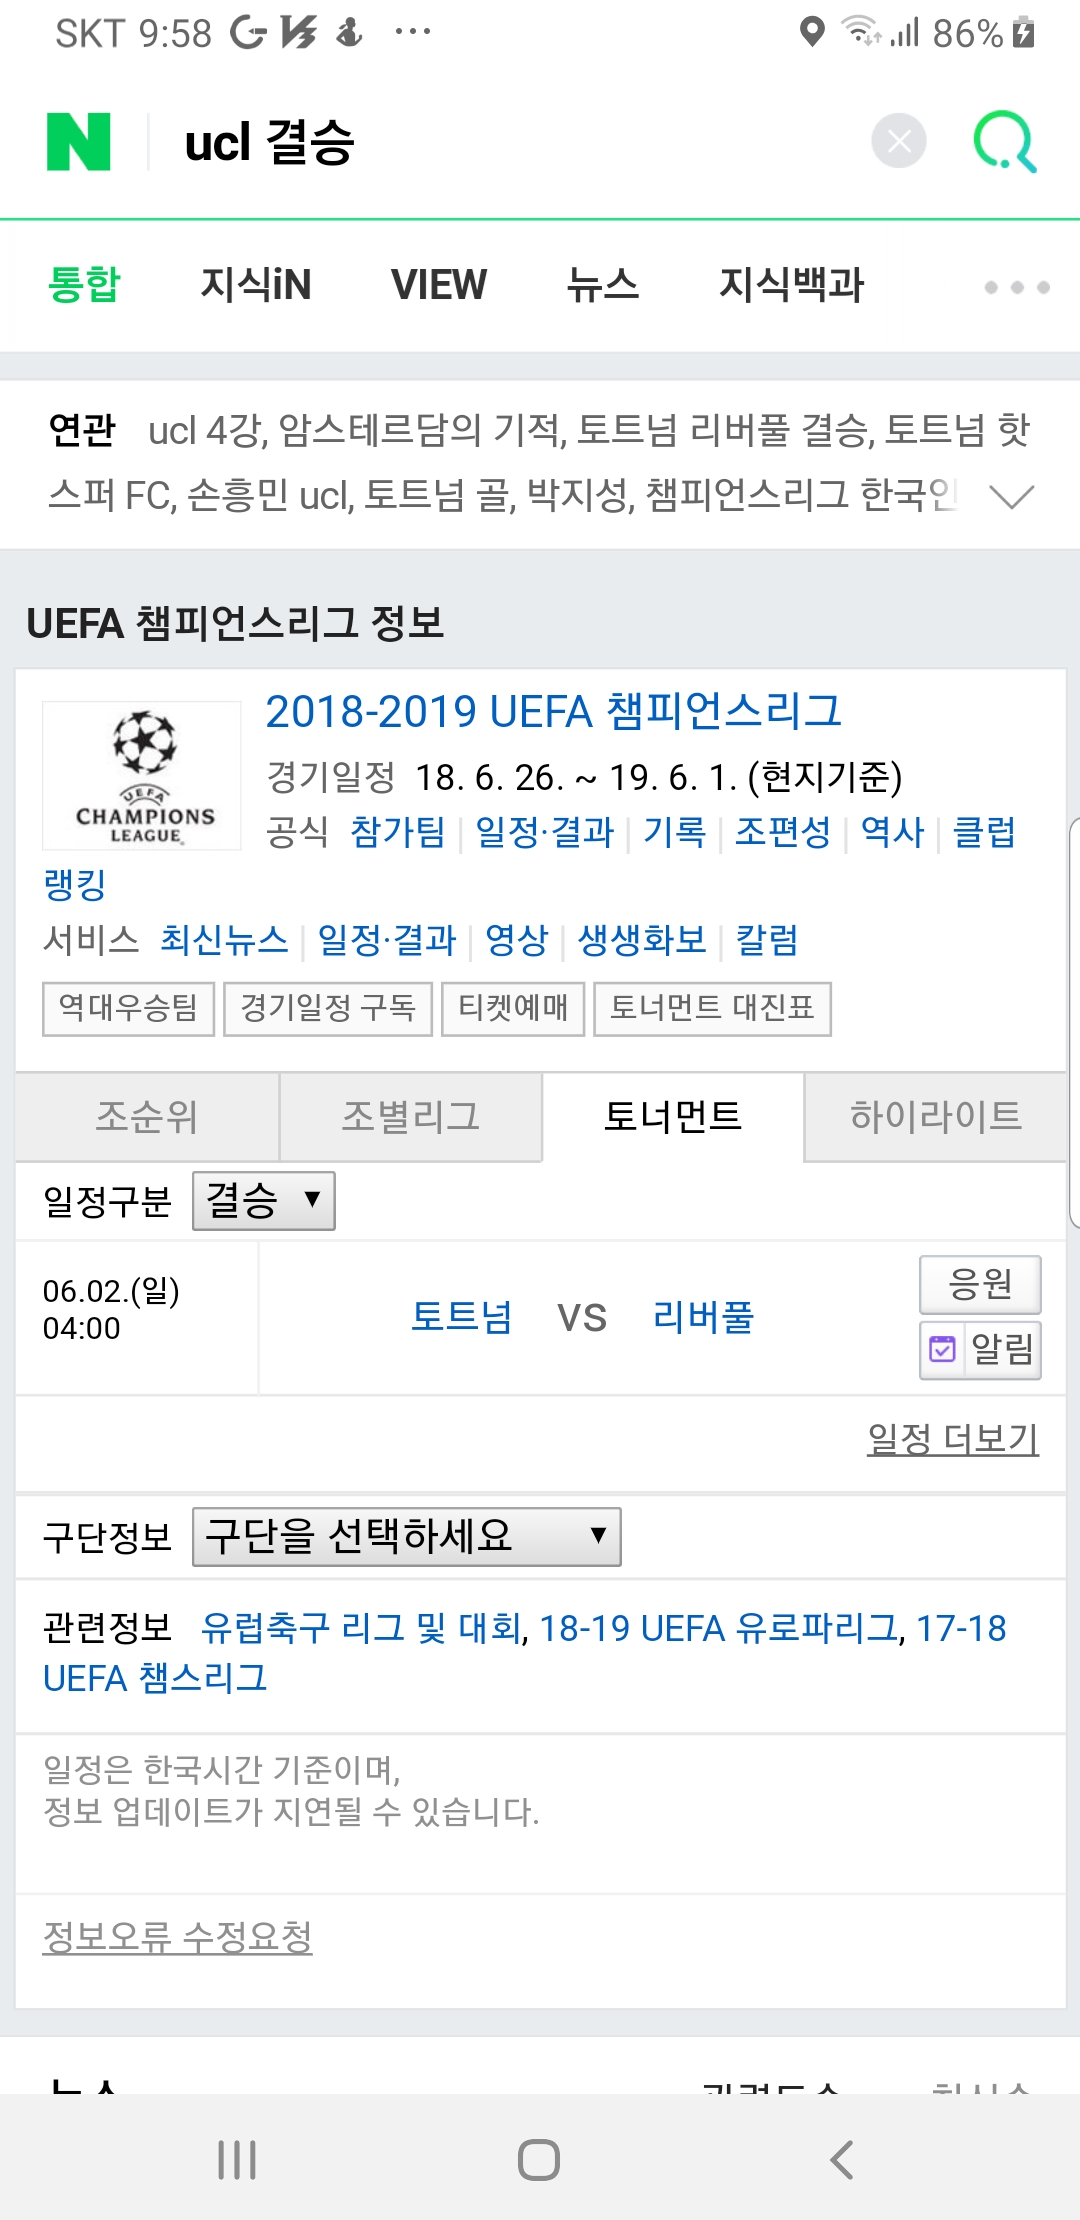Tap Android home button icon
1080x2220 pixels.
(539, 2160)
